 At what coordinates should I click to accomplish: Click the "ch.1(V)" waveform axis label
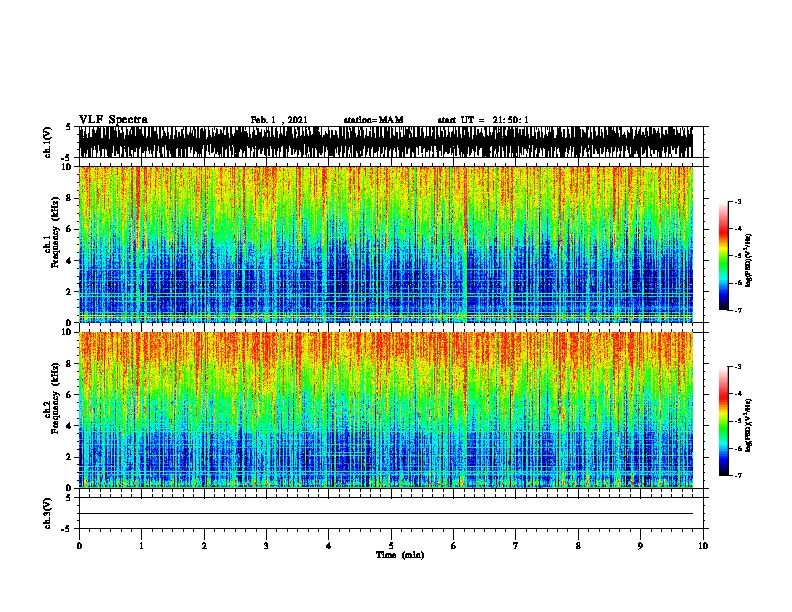(x=47, y=142)
